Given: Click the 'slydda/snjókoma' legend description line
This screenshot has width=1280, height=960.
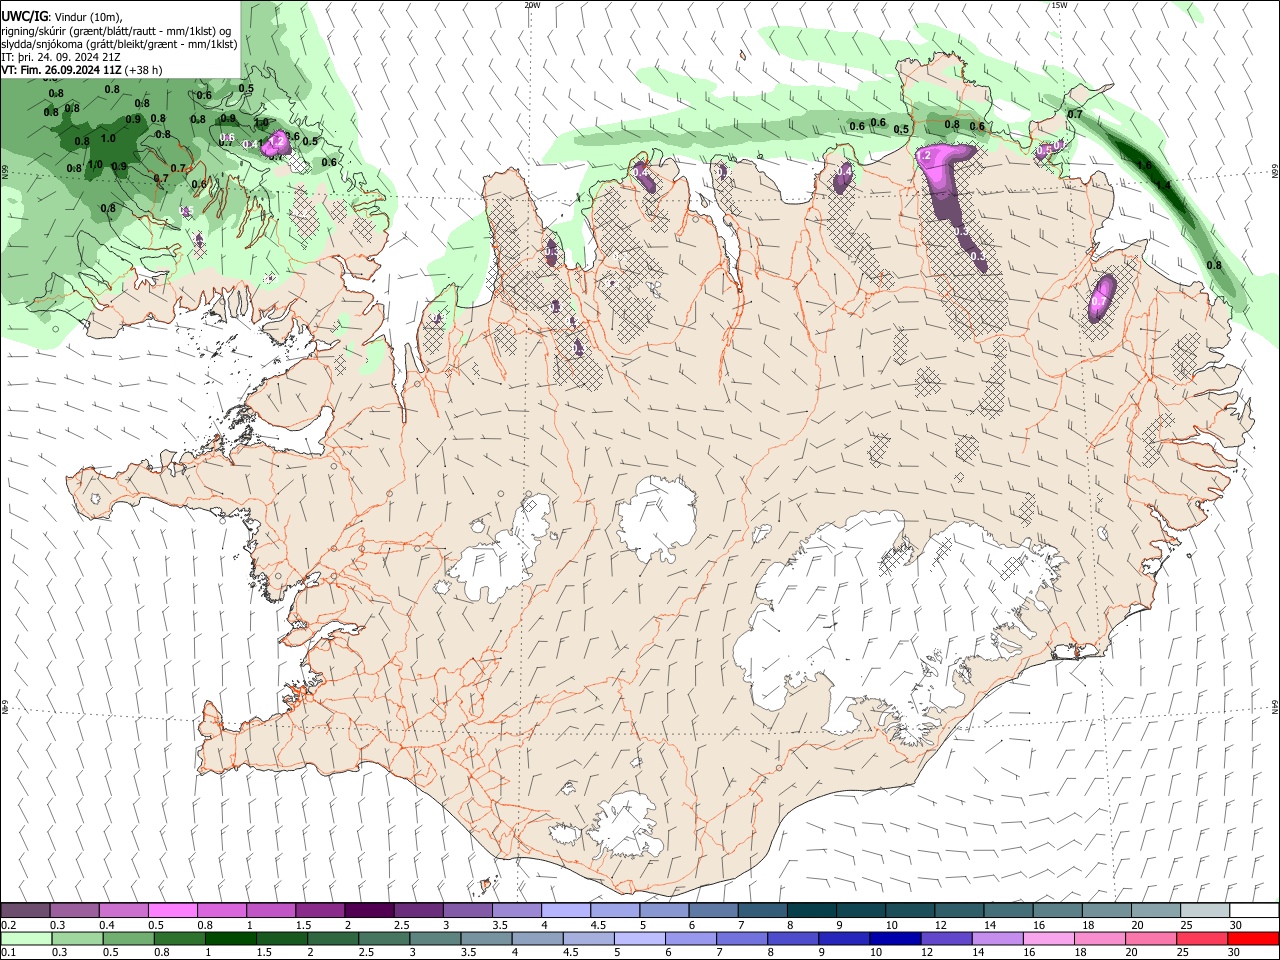Looking at the screenshot, I should tap(119, 44).
